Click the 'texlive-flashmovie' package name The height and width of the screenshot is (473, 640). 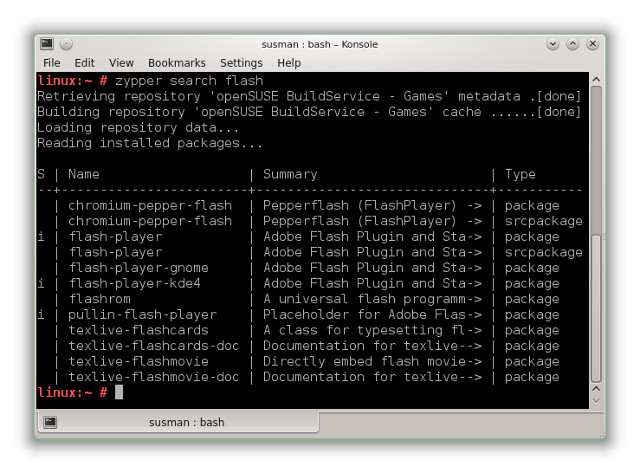pyautogui.click(x=139, y=361)
